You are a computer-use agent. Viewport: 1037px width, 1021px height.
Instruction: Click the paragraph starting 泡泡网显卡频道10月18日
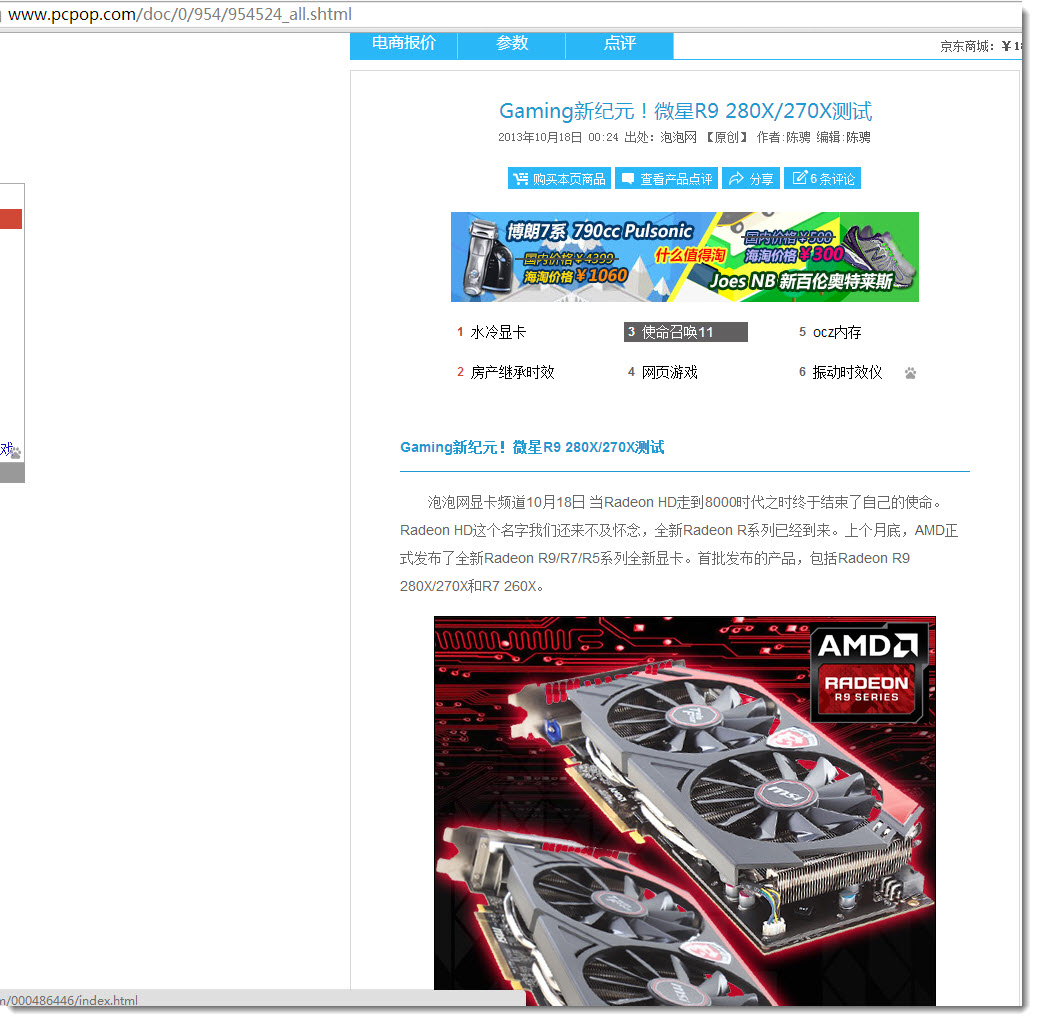pyautogui.click(x=679, y=544)
